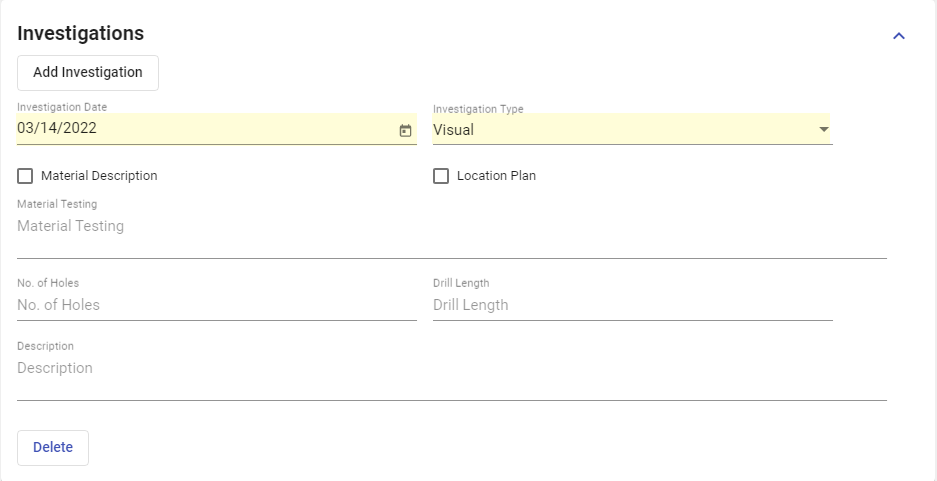Image resolution: width=937 pixels, height=481 pixels.
Task: Click the Add Investigation button
Action: click(88, 73)
